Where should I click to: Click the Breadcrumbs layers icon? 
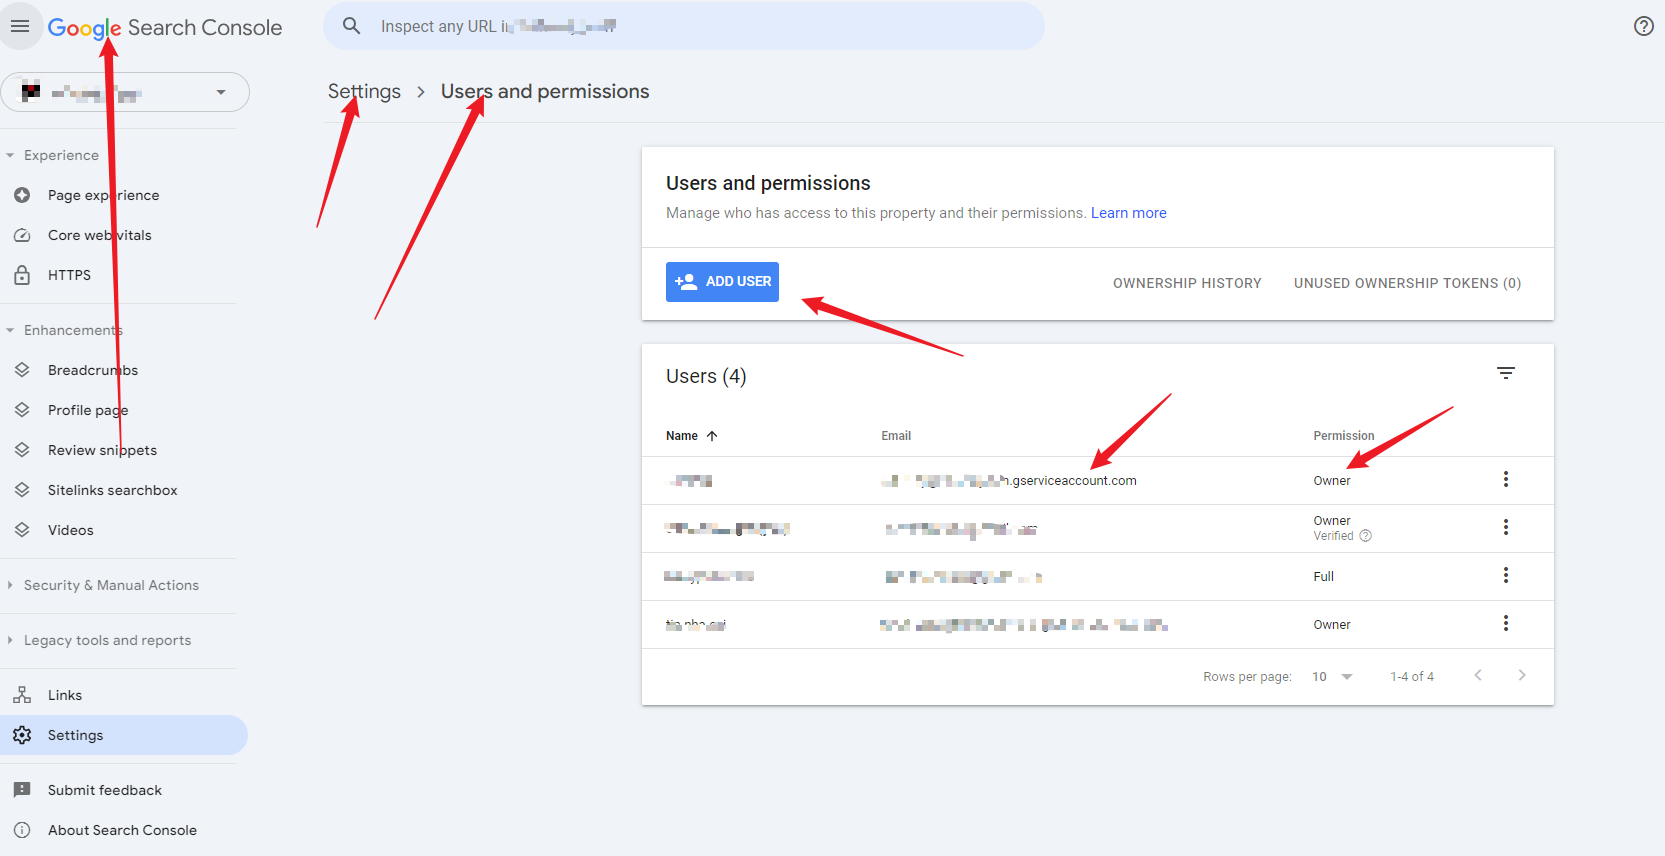click(x=22, y=370)
